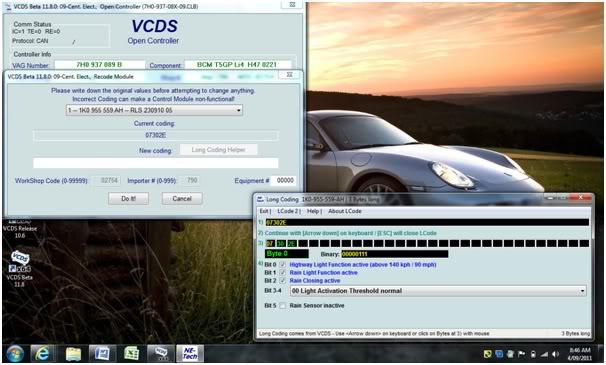This screenshot has width=606, height=365.
Task: Click the Equipment # field showing 00000
Action: (284, 181)
